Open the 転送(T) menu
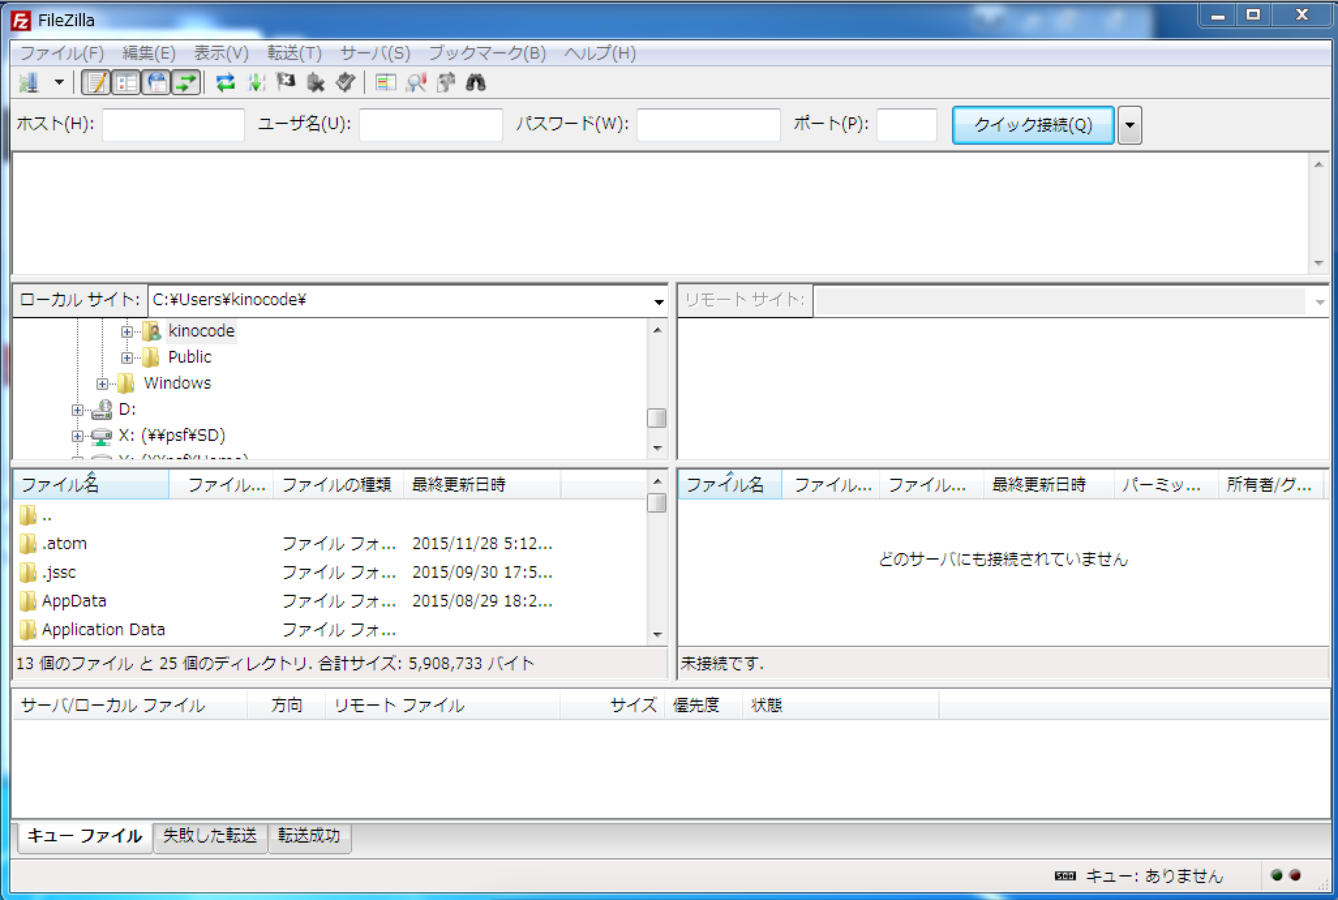This screenshot has height=900, width=1338. (294, 53)
